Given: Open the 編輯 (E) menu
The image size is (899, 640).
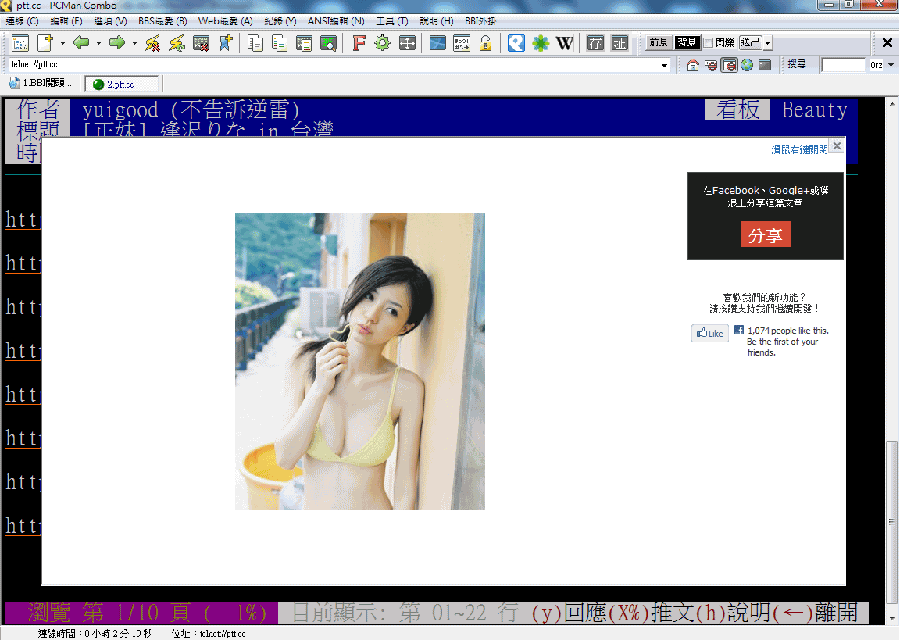Looking at the screenshot, I should (66, 21).
